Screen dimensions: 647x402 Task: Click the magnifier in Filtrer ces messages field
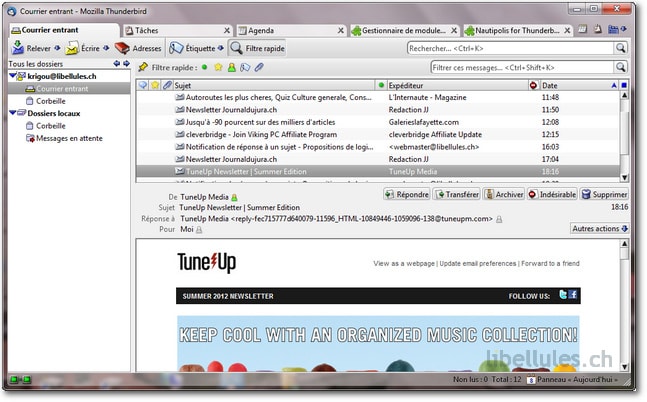pos(621,67)
